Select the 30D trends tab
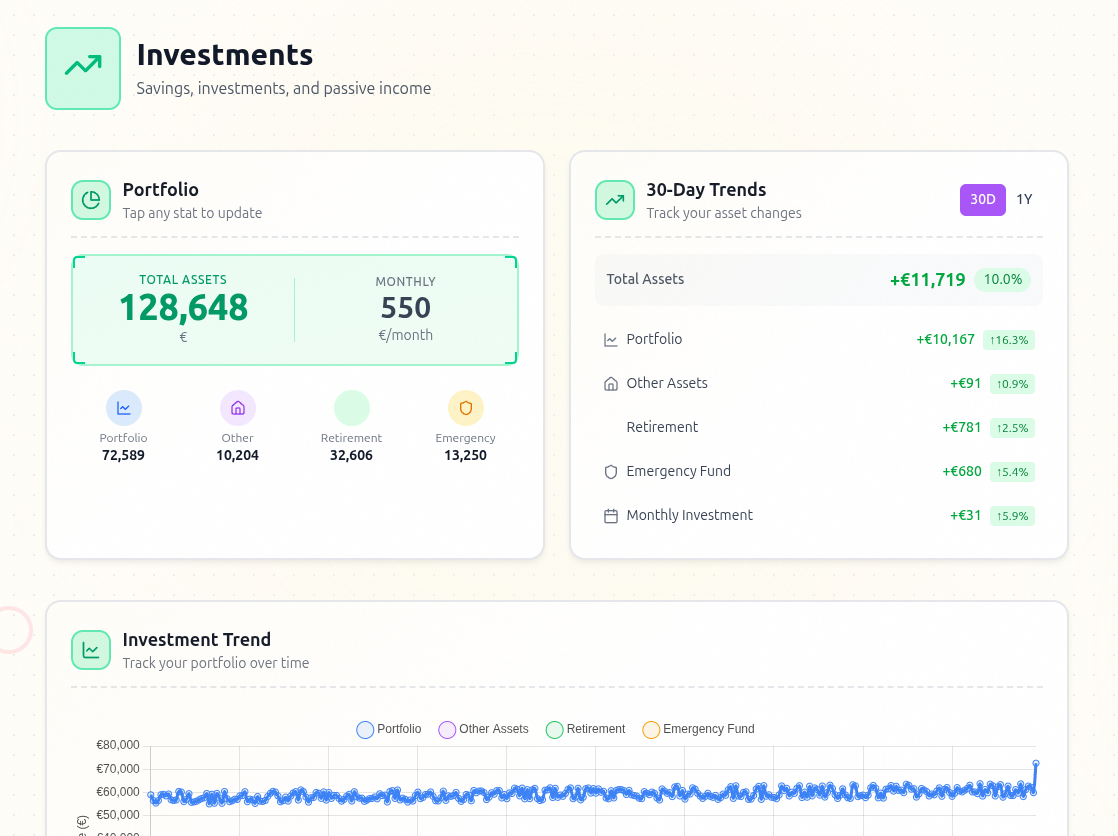 click(982, 200)
